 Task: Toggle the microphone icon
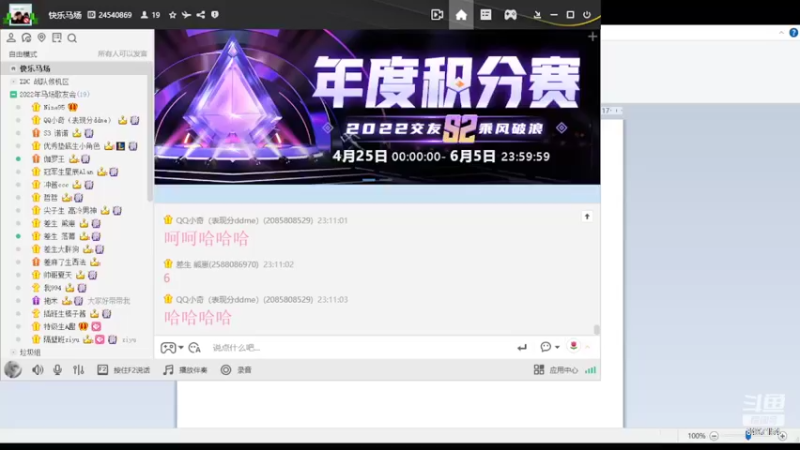57,370
